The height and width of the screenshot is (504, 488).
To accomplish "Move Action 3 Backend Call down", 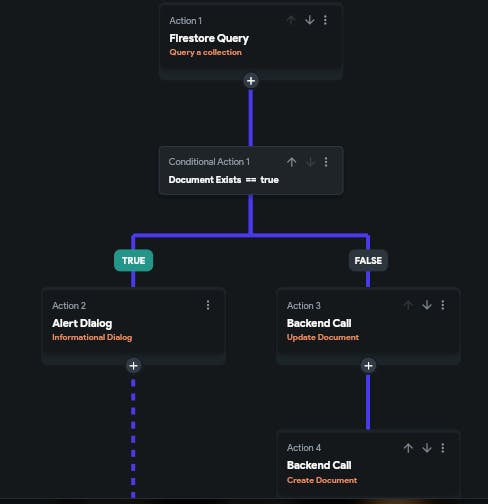I will pyautogui.click(x=427, y=305).
